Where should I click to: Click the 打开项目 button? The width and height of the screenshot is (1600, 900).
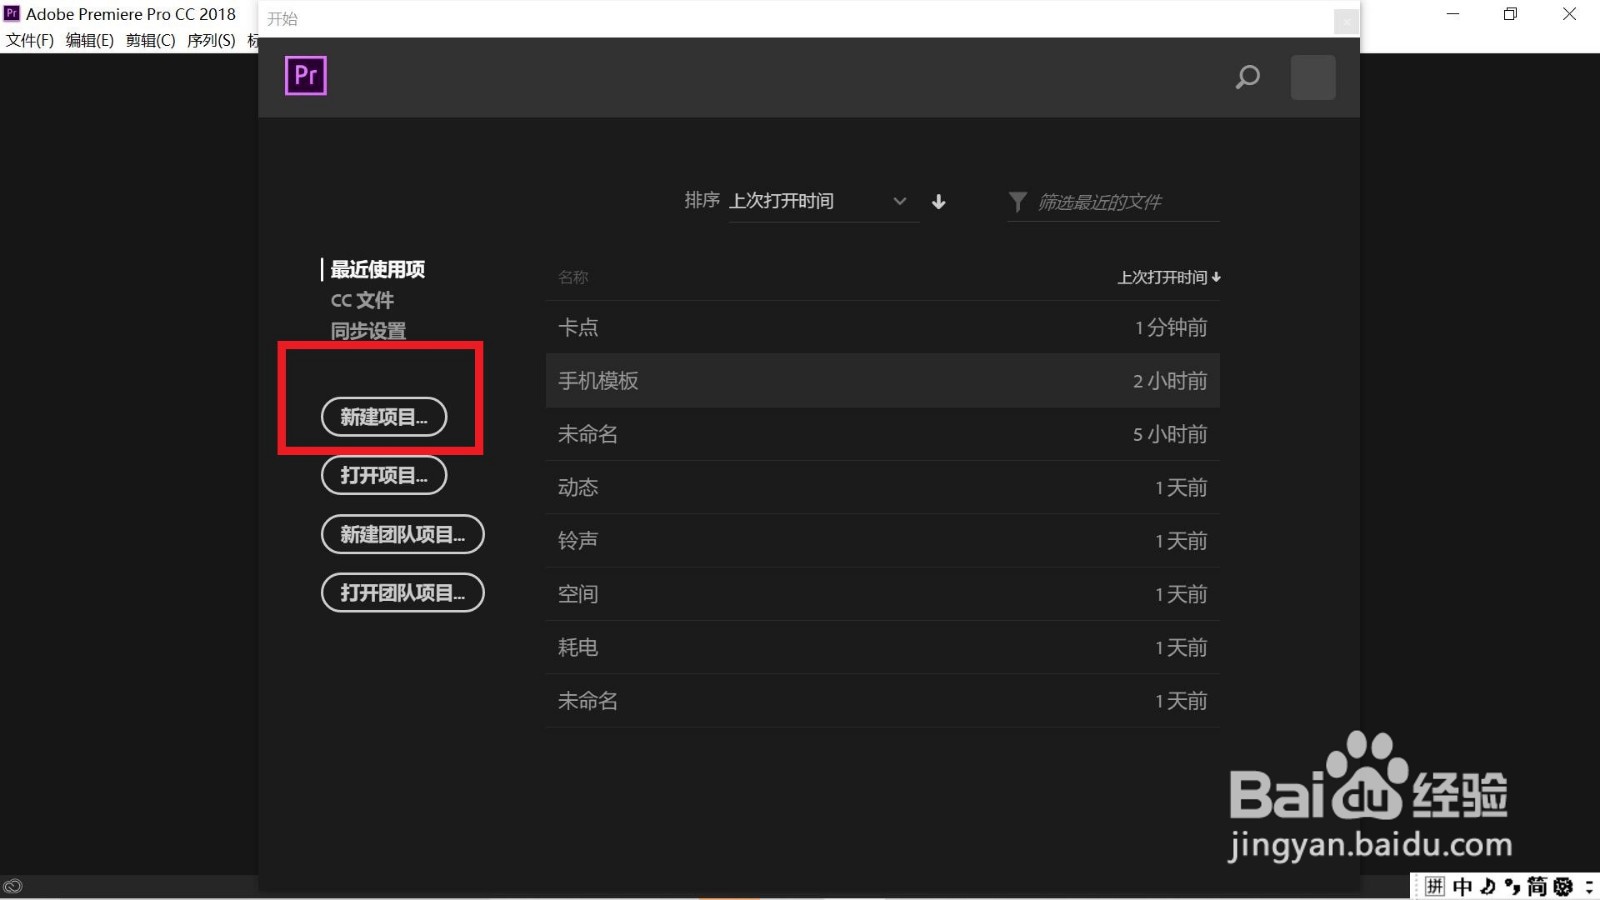click(x=384, y=475)
